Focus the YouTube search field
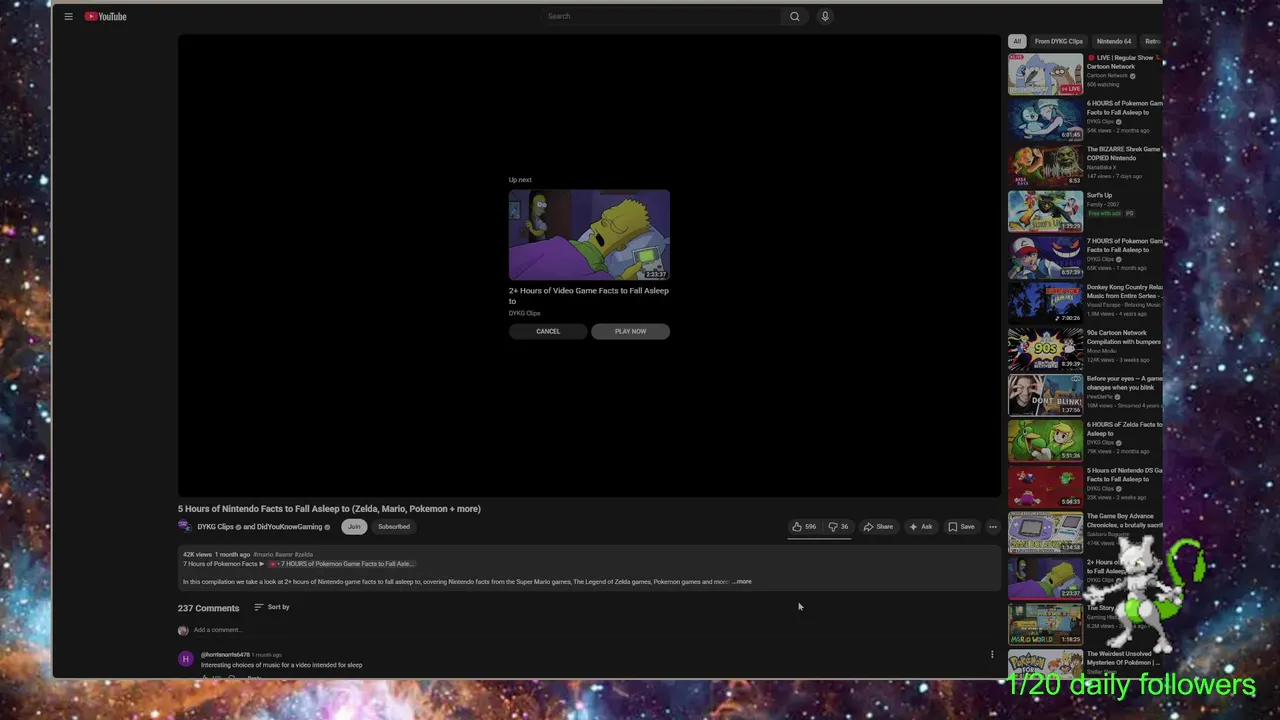 click(661, 16)
